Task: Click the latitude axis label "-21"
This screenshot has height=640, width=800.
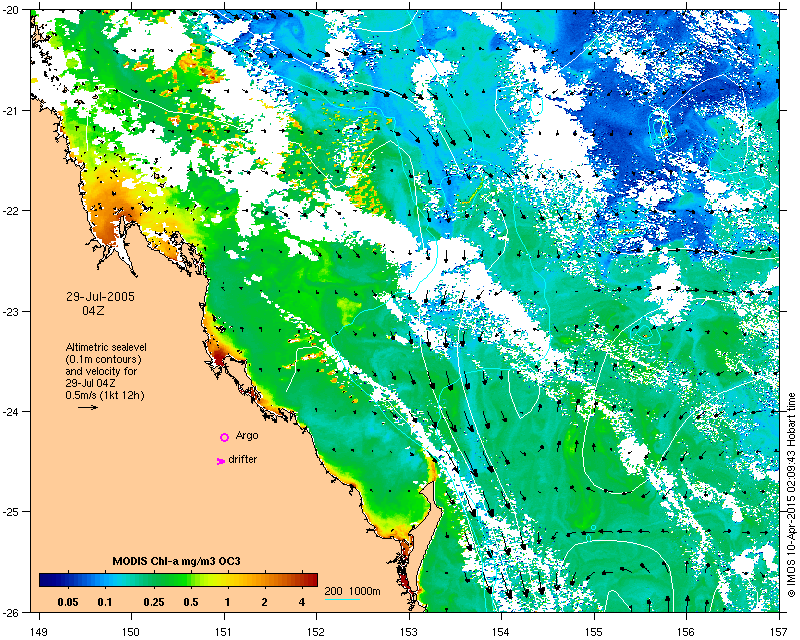Action: (12, 111)
